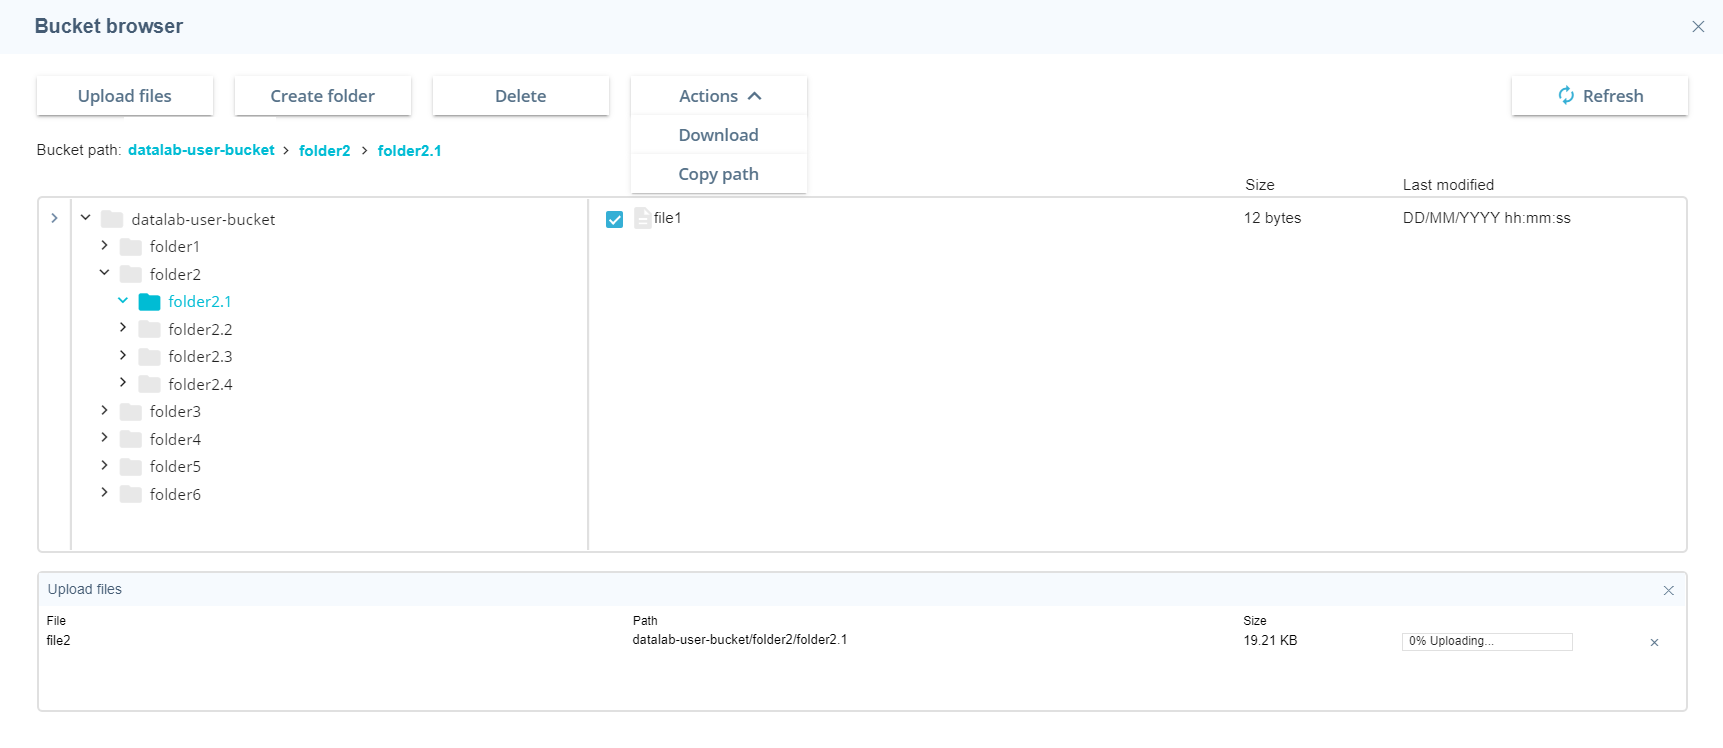This screenshot has width=1723, height=748.
Task: Select datalab-user-bucket label in tree
Action: pos(203,219)
